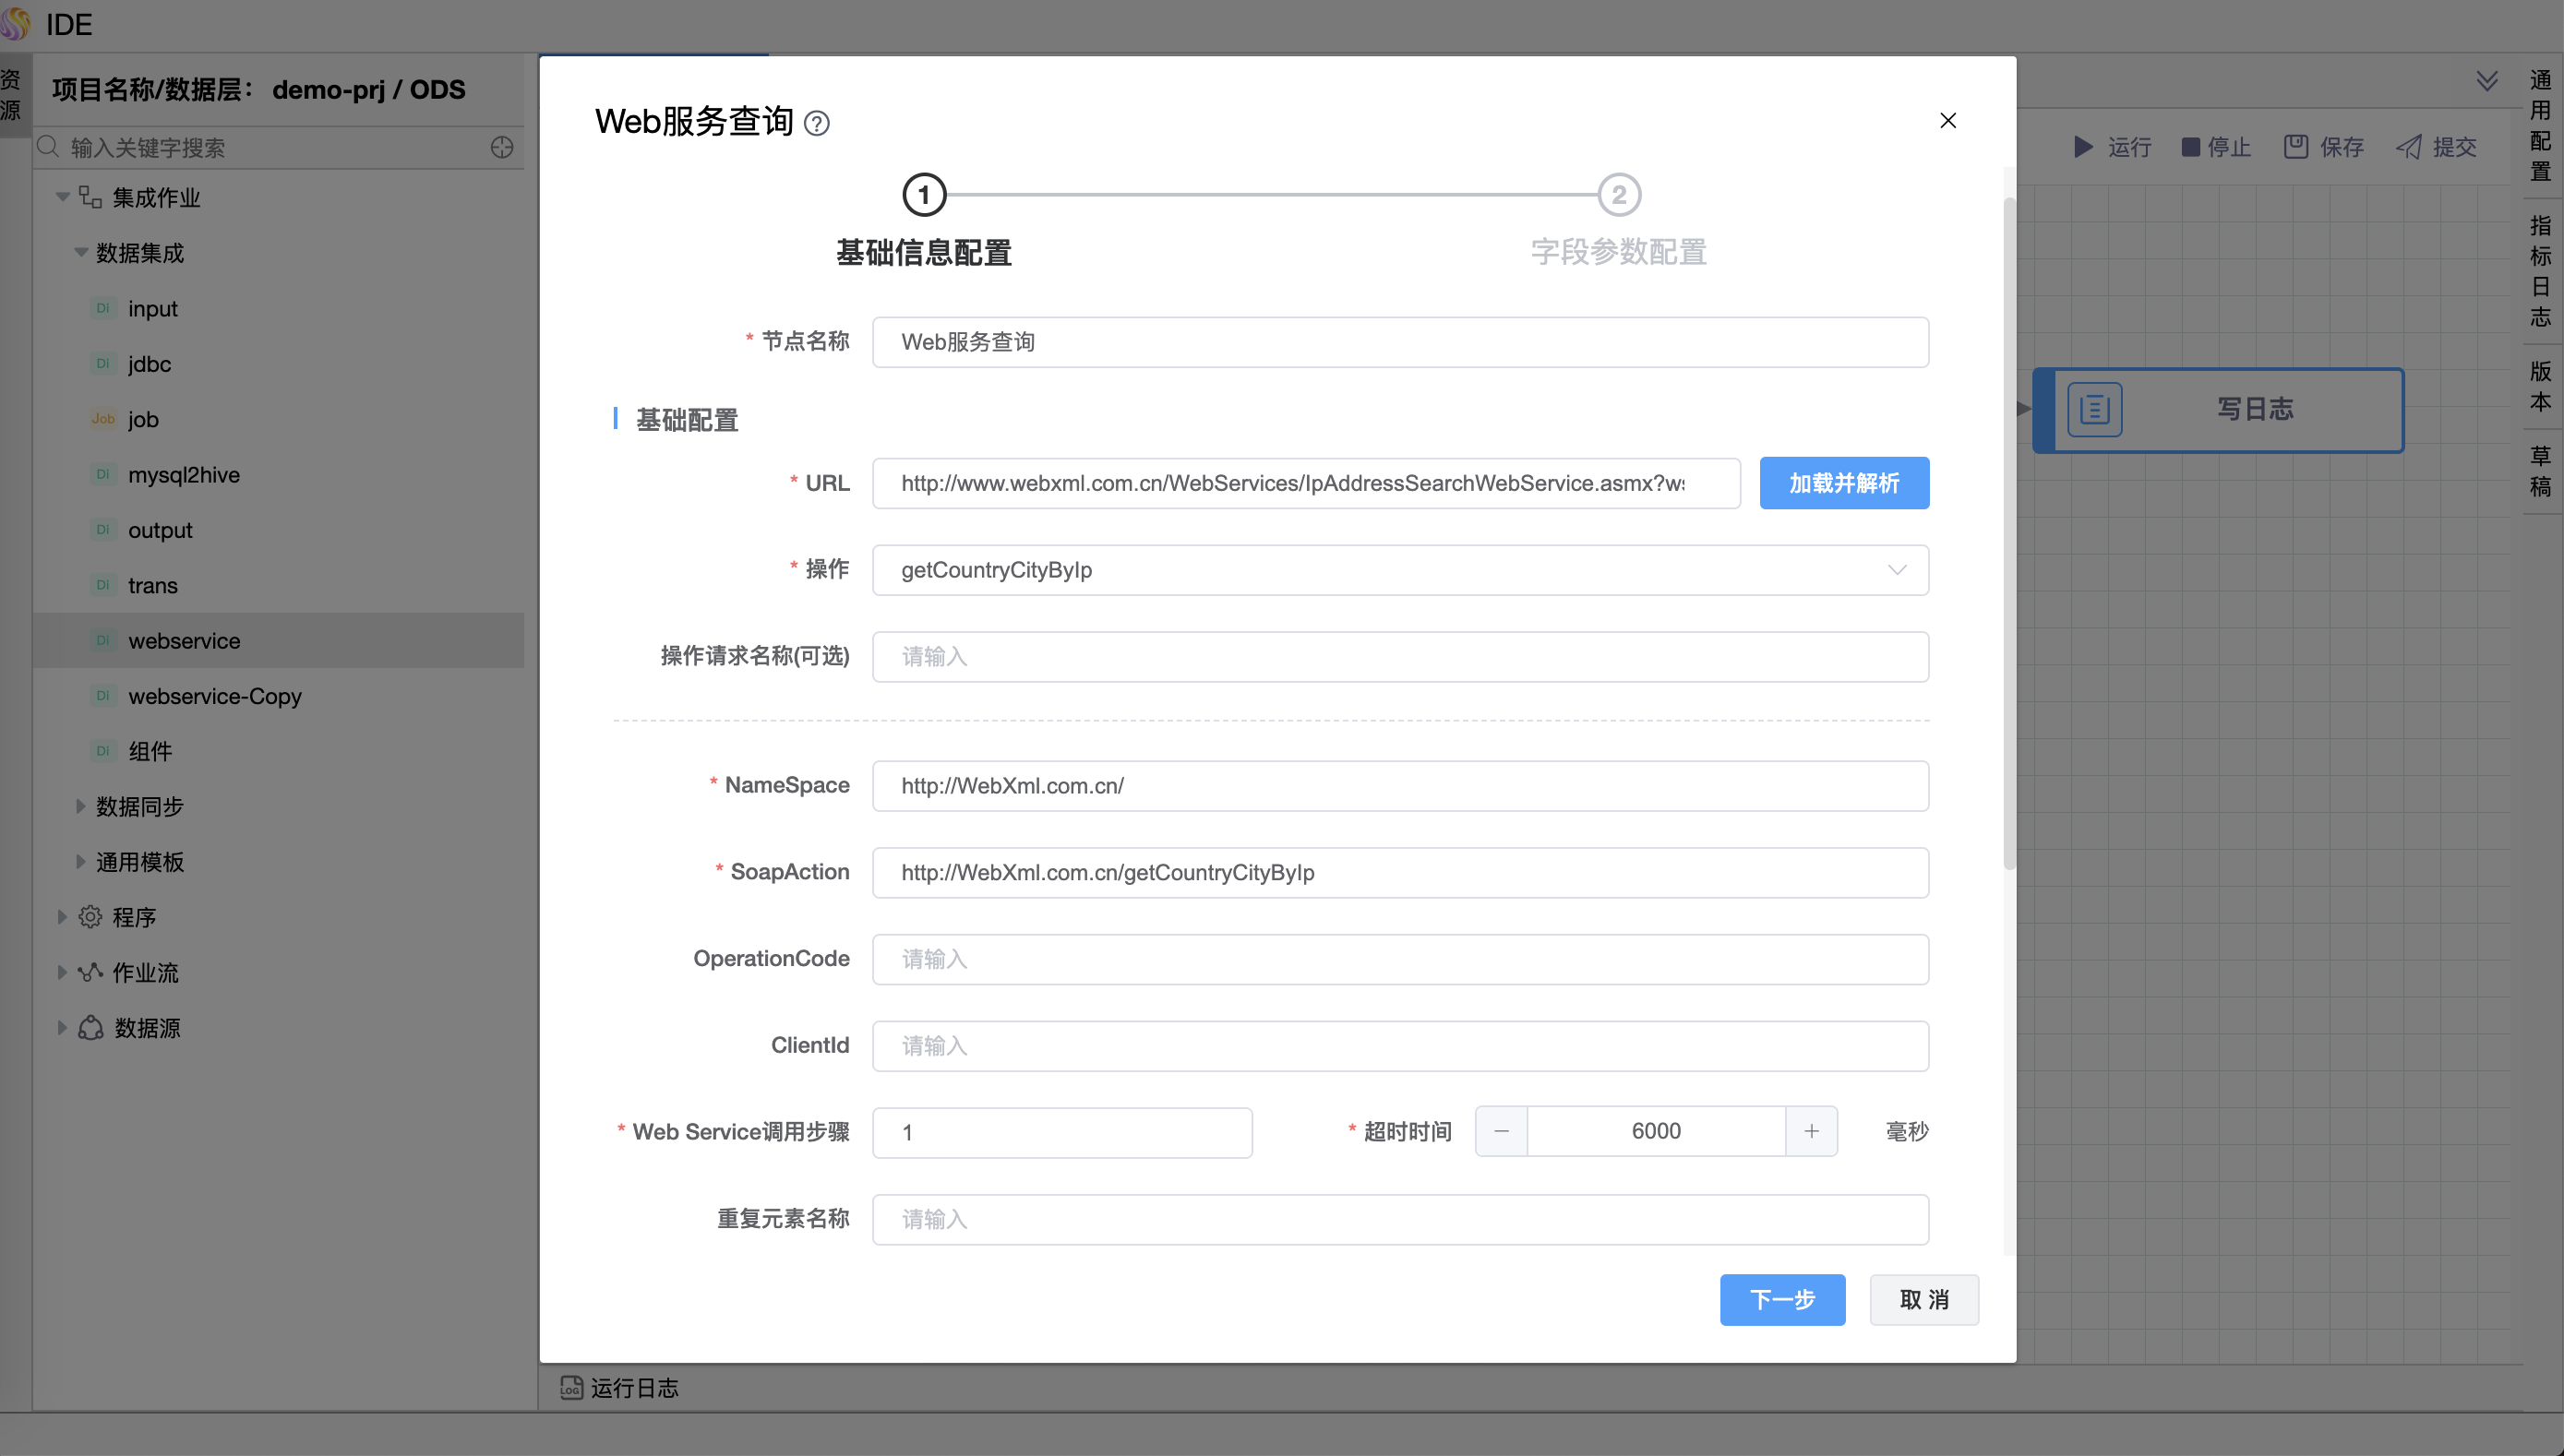This screenshot has width=2564, height=1456.
Task: Click the double chevron collapse icon
Action: (x=2486, y=80)
